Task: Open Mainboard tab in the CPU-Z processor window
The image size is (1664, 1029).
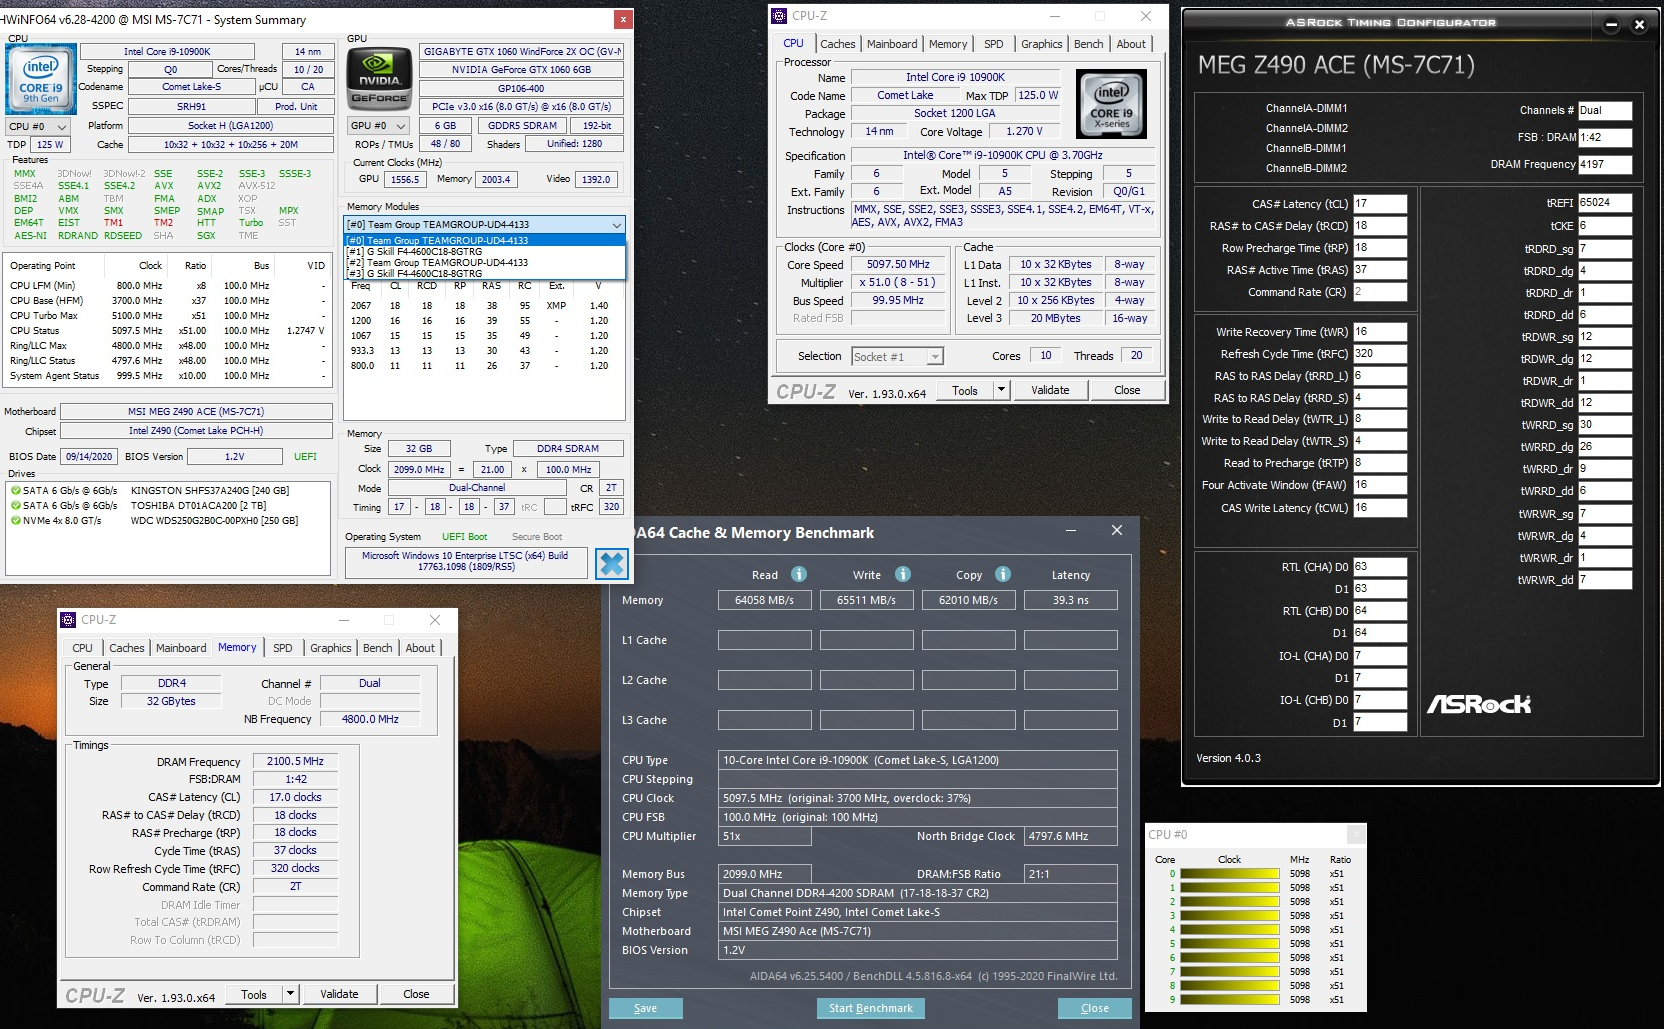Action: (x=892, y=44)
